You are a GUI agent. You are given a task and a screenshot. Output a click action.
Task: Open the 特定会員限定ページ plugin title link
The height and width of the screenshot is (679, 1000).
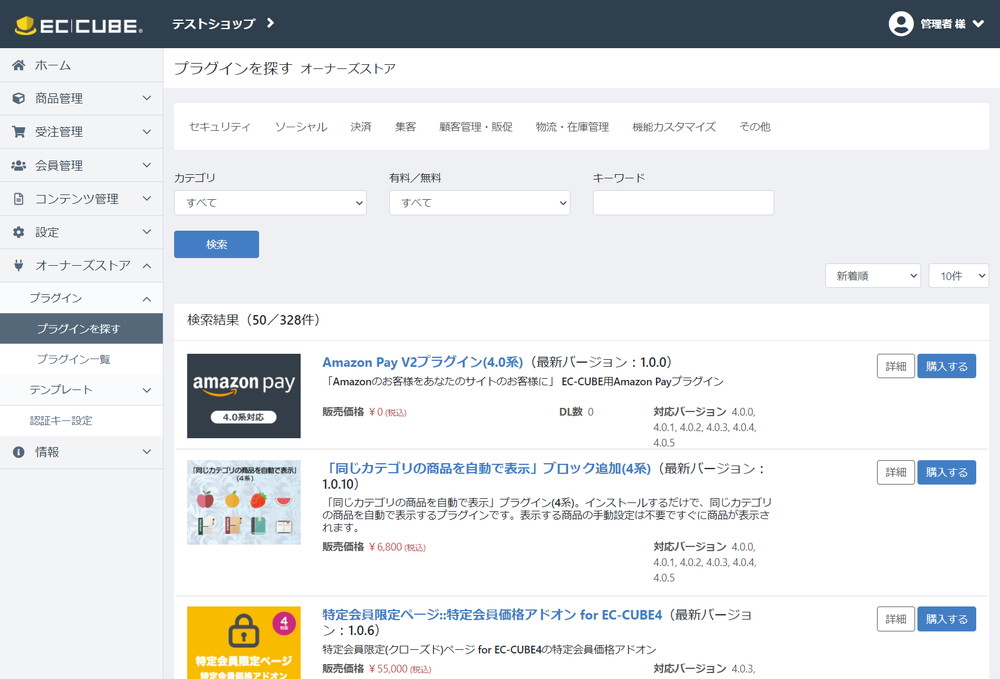[x=492, y=615]
